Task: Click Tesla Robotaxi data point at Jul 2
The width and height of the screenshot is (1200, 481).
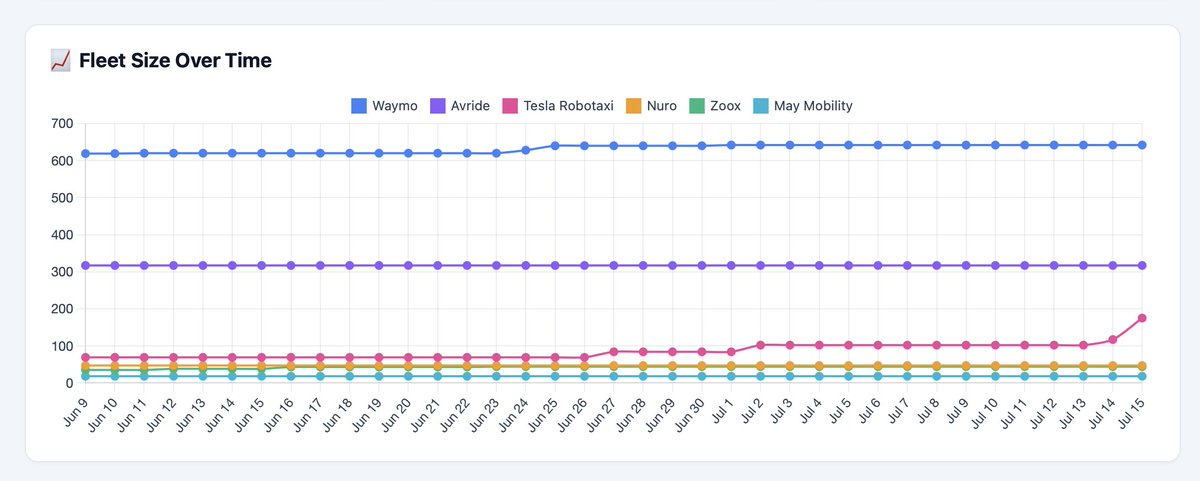Action: click(x=760, y=345)
